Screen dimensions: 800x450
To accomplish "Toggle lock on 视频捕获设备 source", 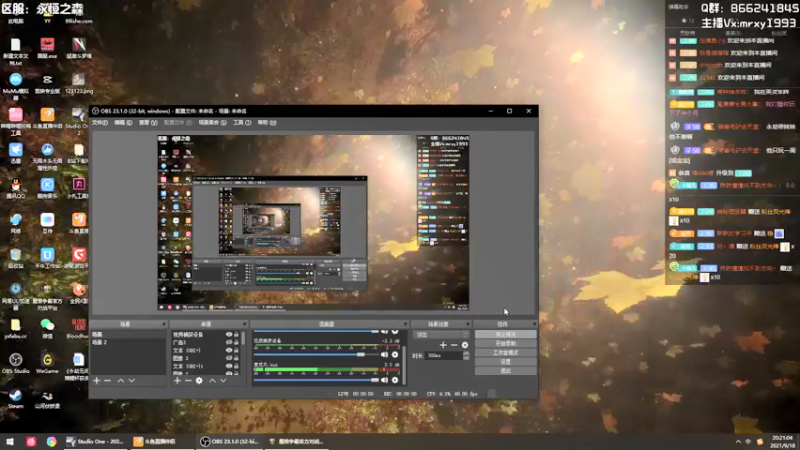I will click(236, 335).
